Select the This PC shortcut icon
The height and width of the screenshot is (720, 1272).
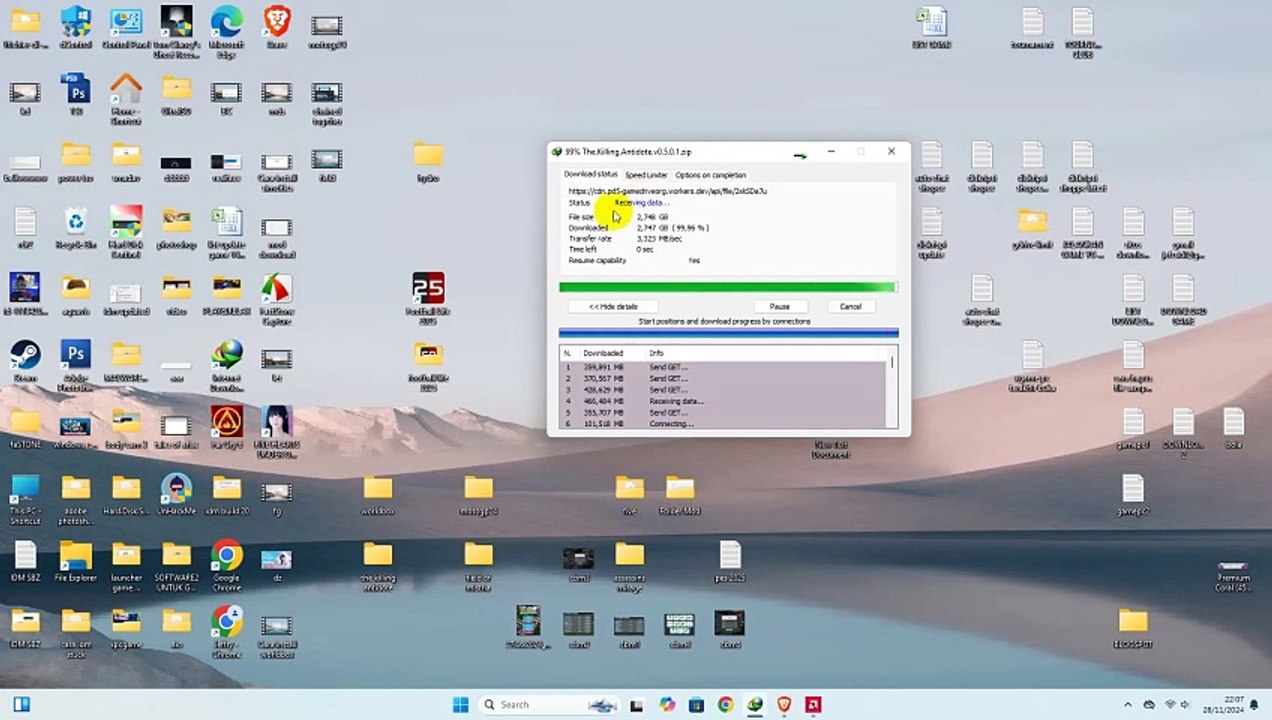[x=25, y=498]
